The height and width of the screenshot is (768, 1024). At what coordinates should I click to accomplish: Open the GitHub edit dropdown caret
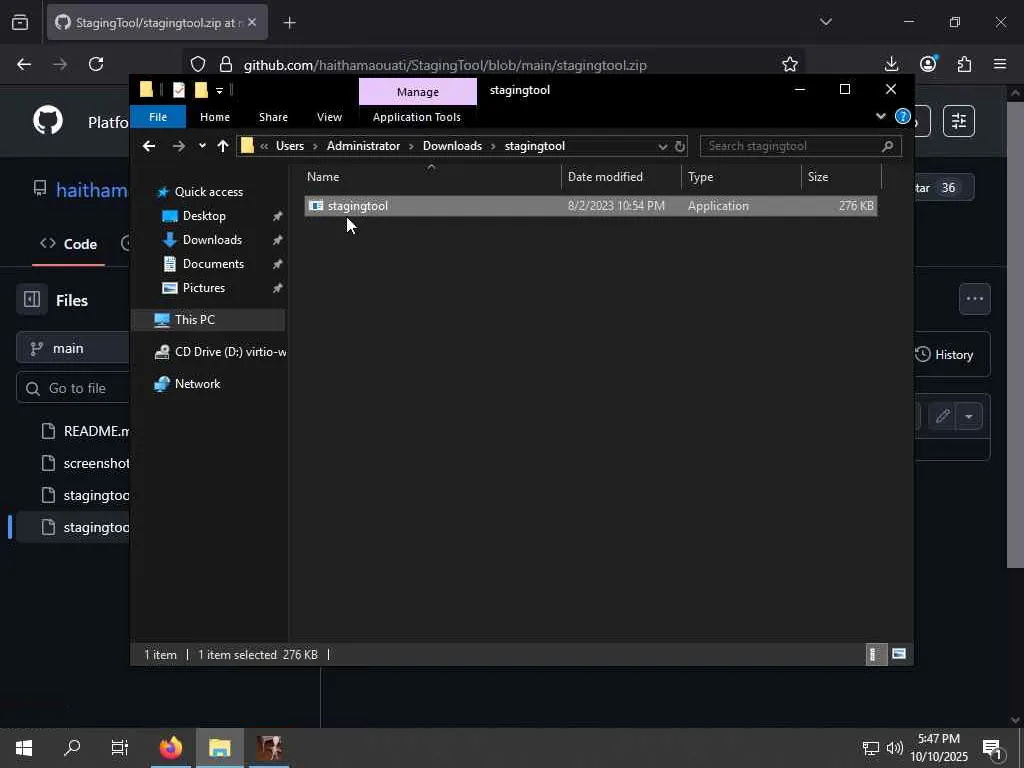click(969, 417)
